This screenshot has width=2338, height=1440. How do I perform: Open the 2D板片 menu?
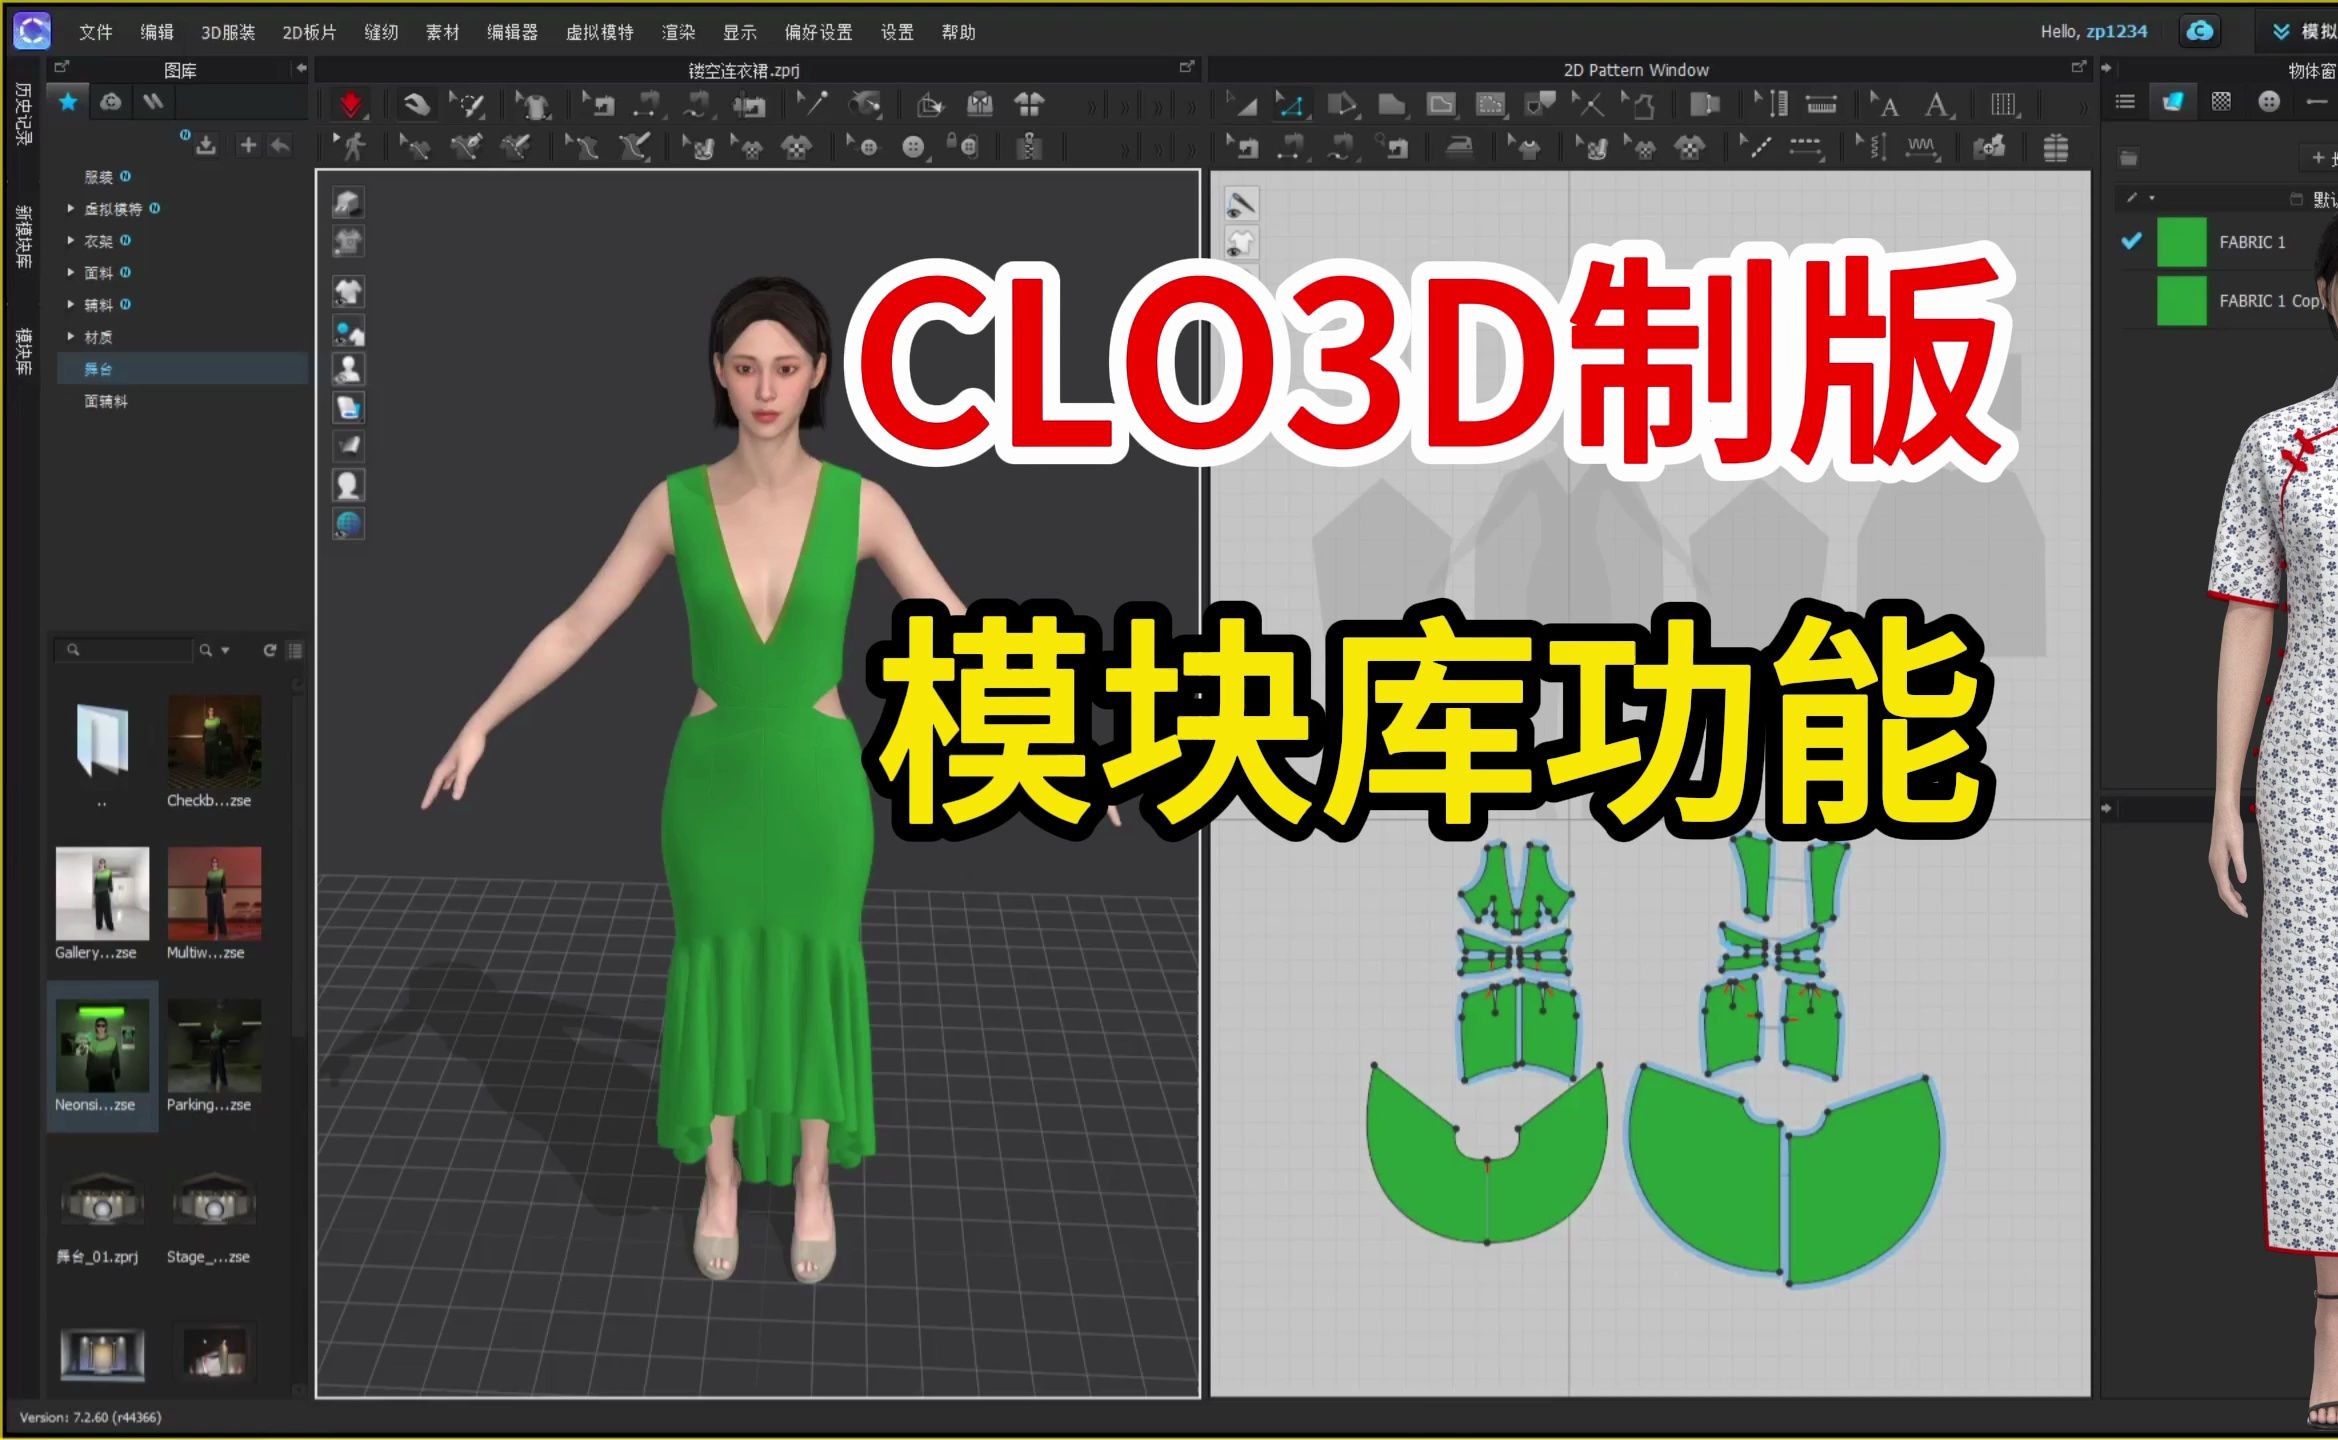(309, 32)
